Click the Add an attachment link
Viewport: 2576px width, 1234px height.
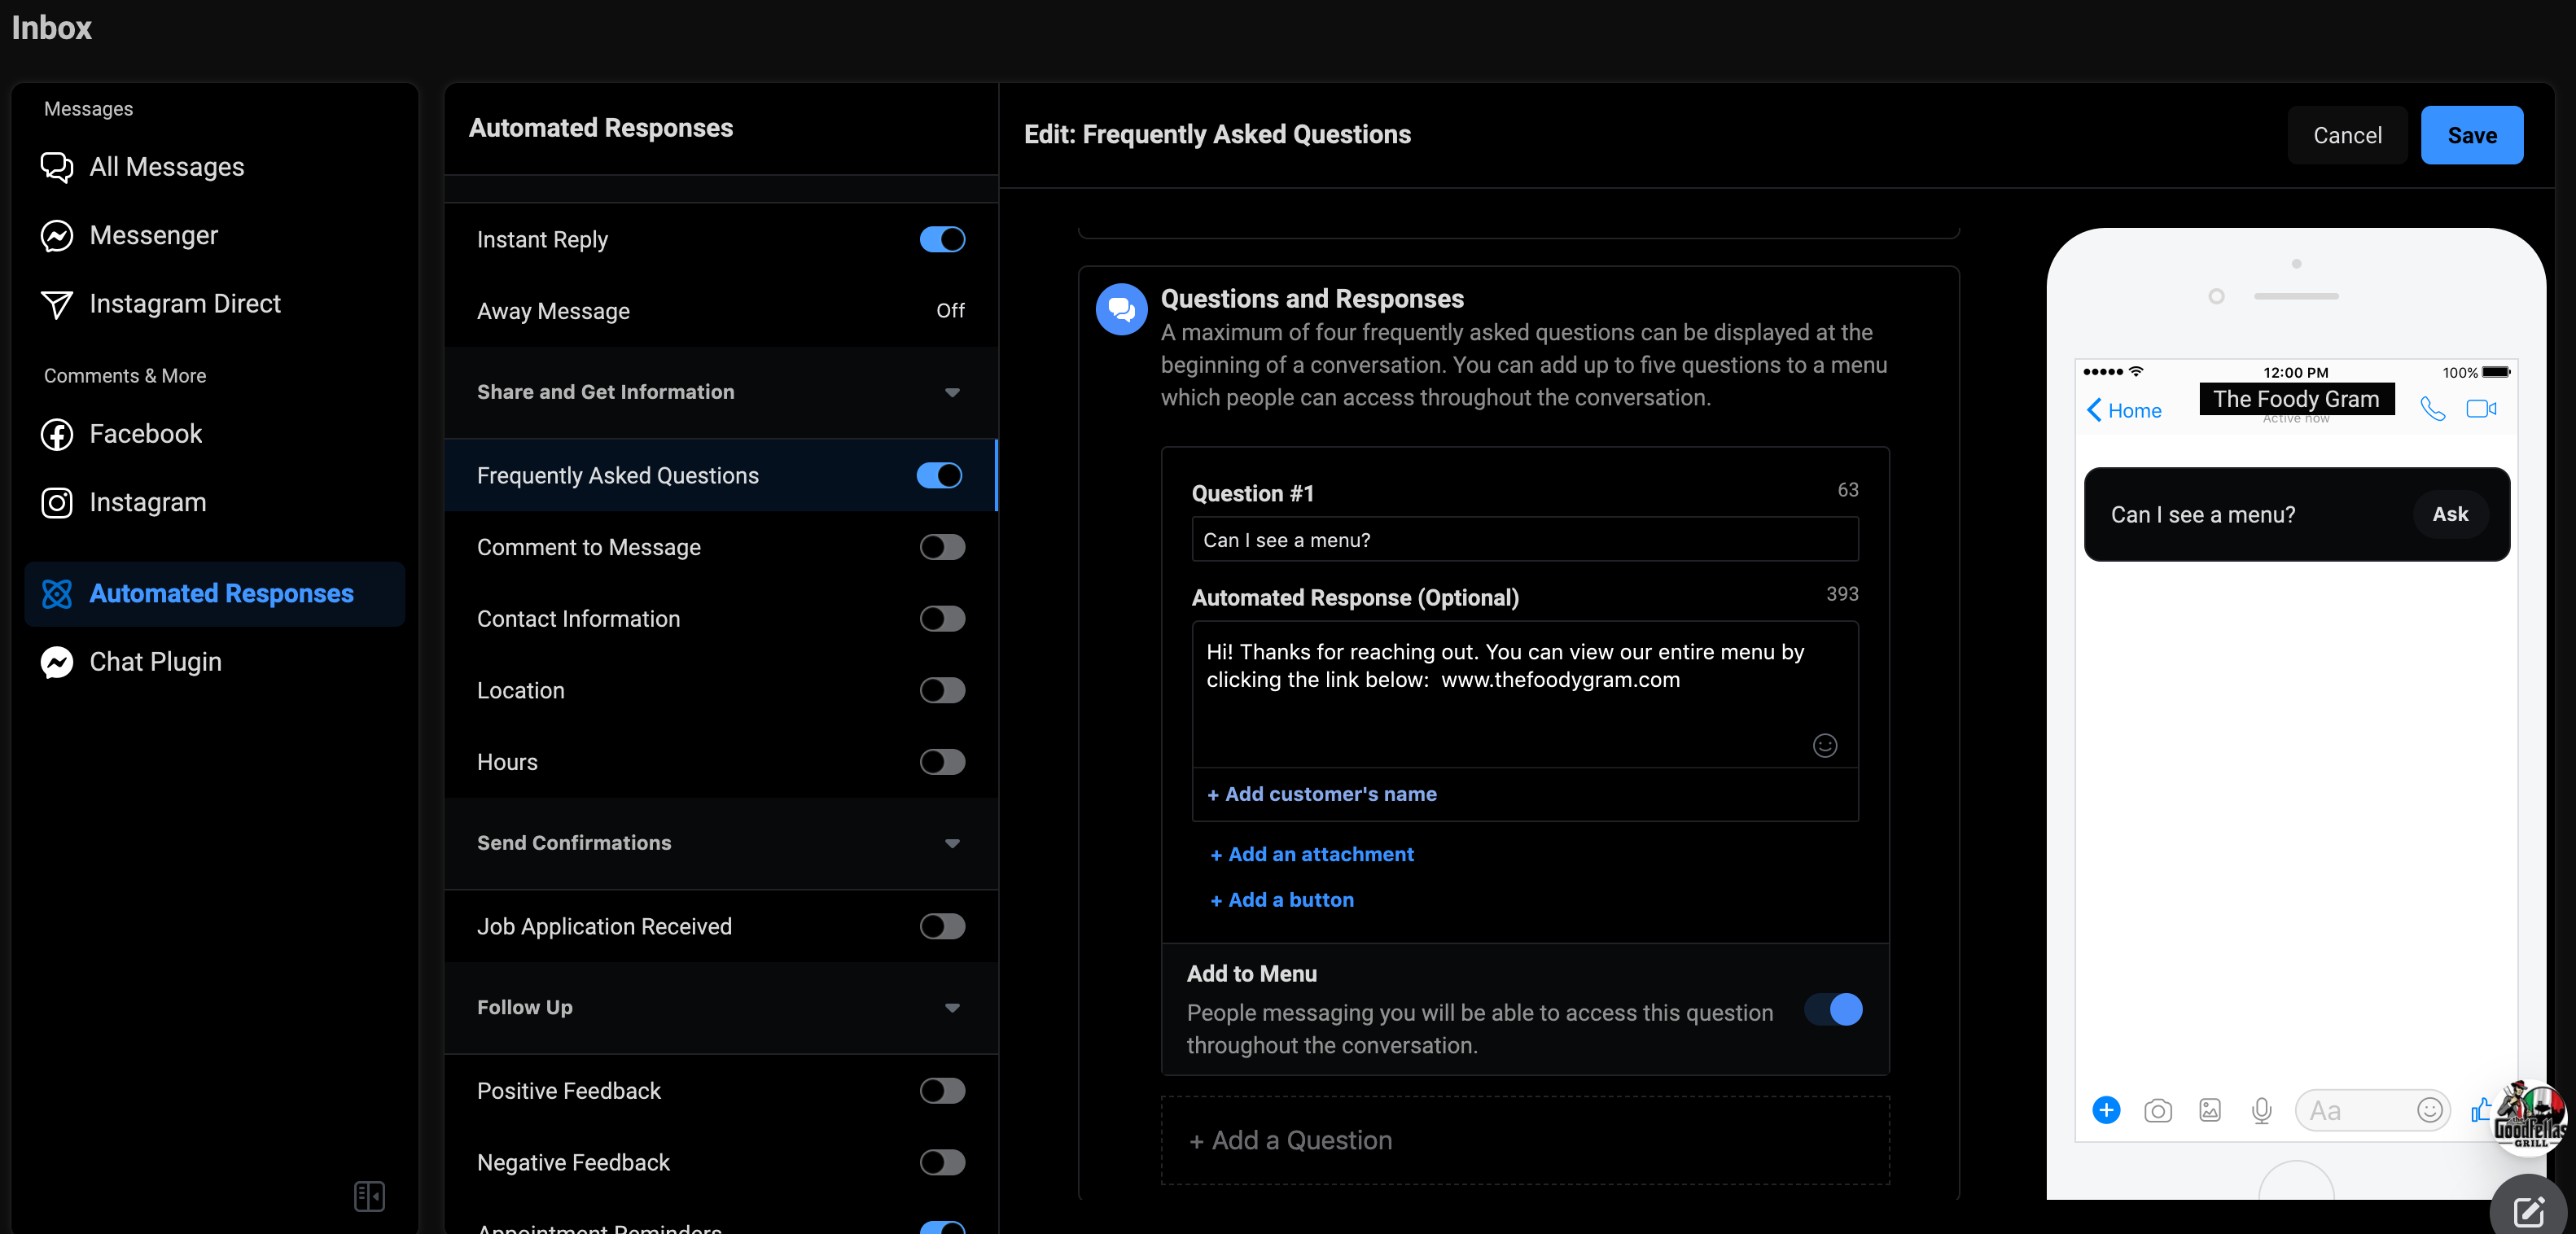click(x=1312, y=854)
